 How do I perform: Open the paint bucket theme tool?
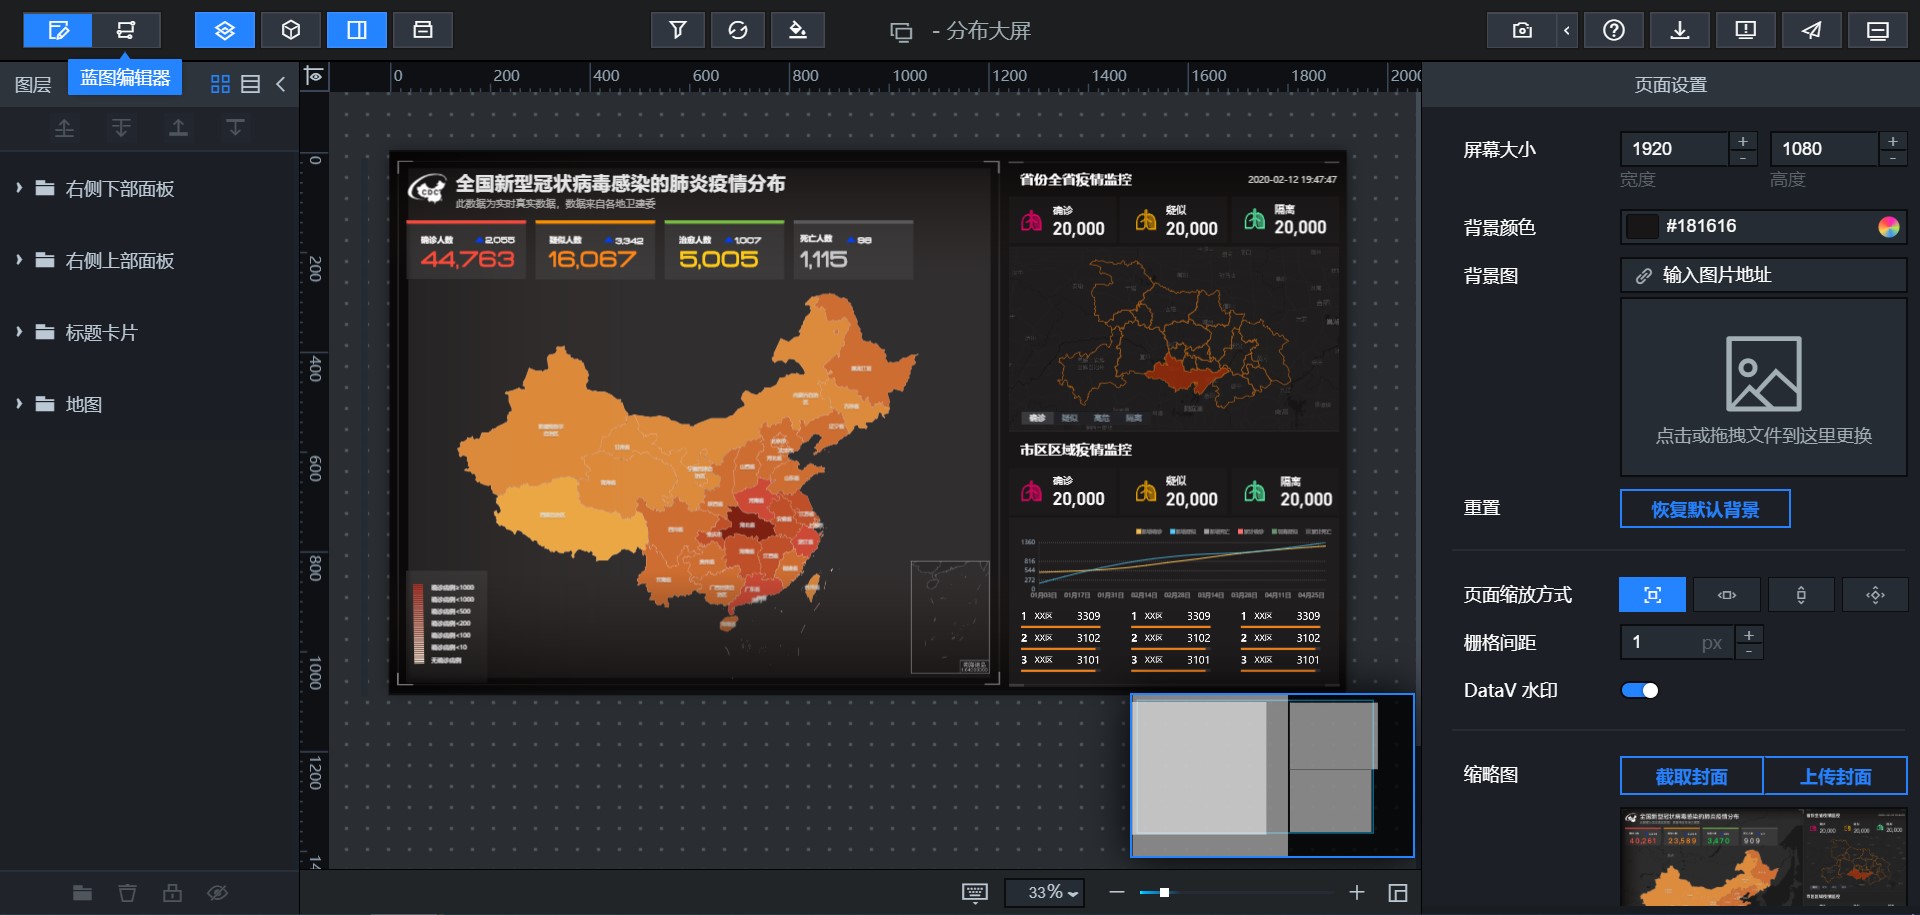[798, 30]
